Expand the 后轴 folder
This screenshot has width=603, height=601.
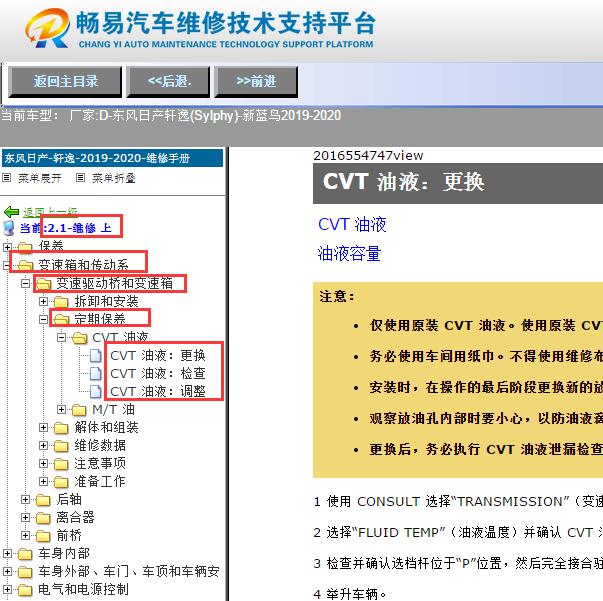pos(25,499)
